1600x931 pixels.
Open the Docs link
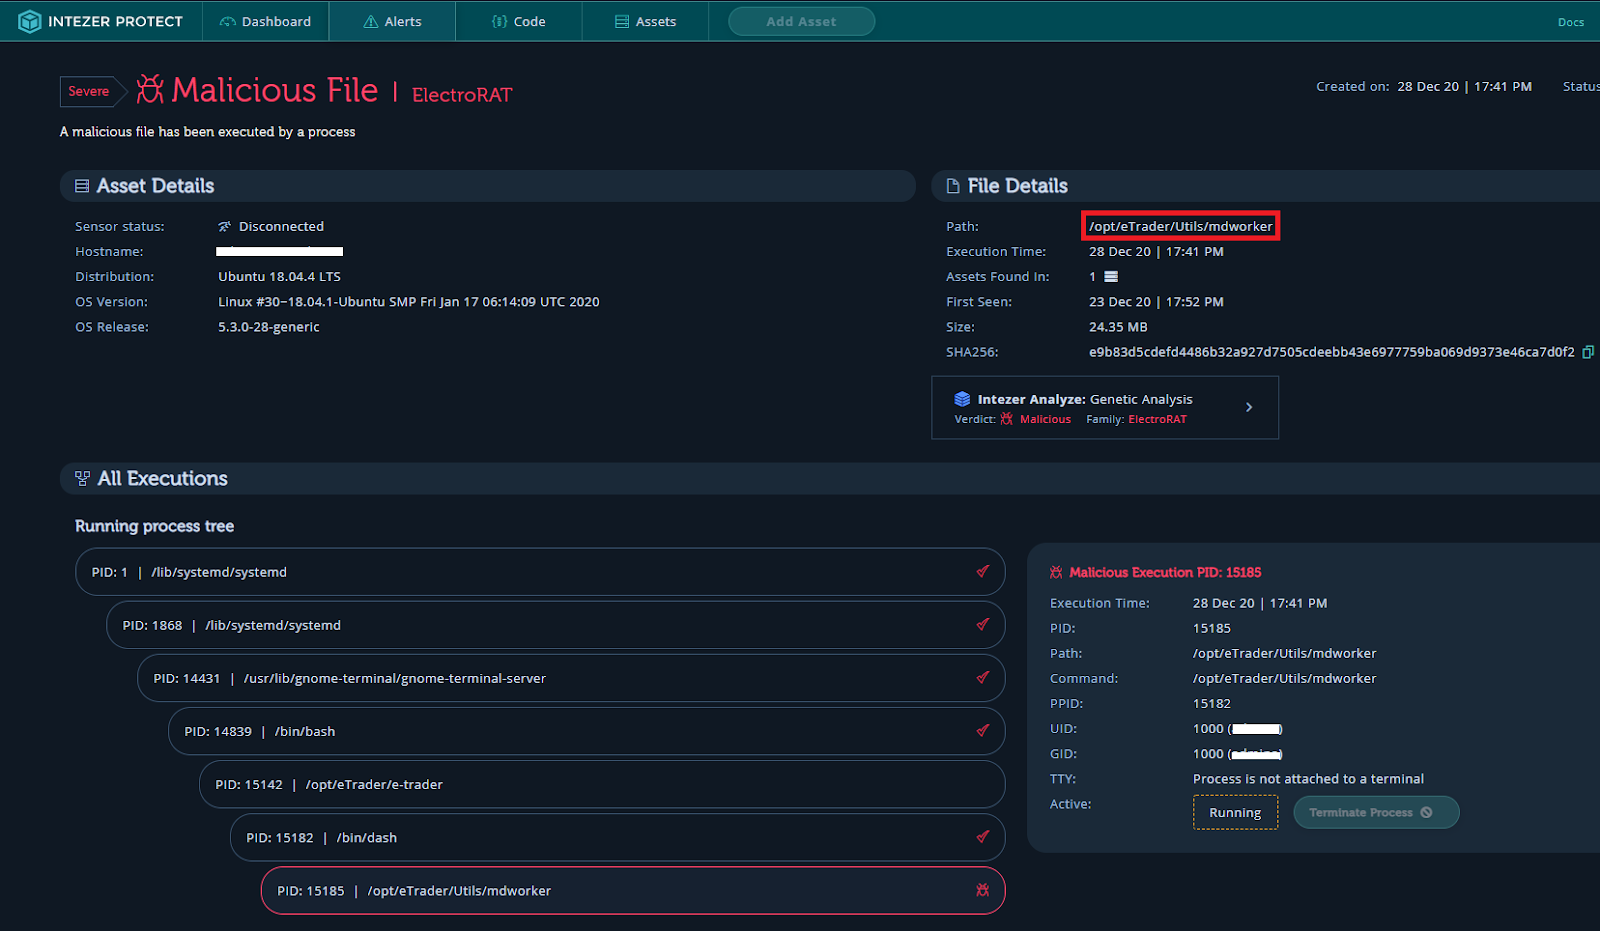point(1570,22)
